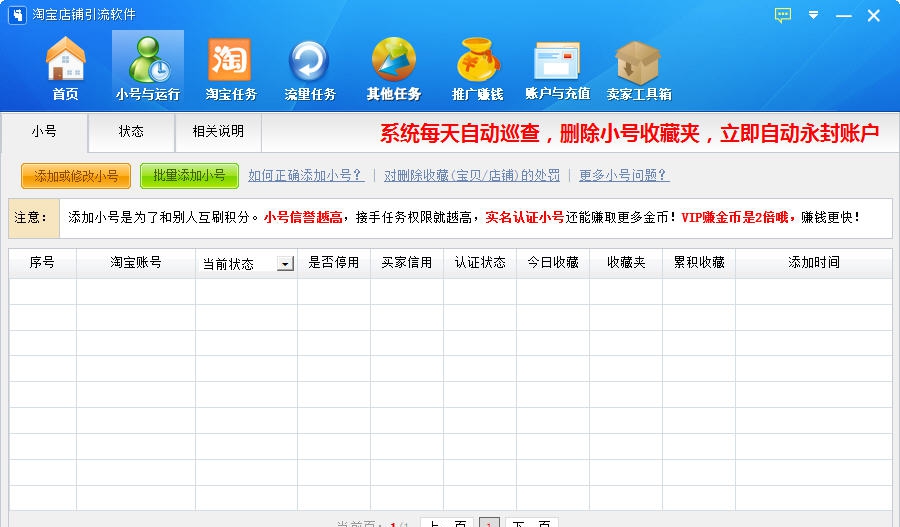Minimize the 淘宝店铺引流软件 window

click(x=844, y=16)
